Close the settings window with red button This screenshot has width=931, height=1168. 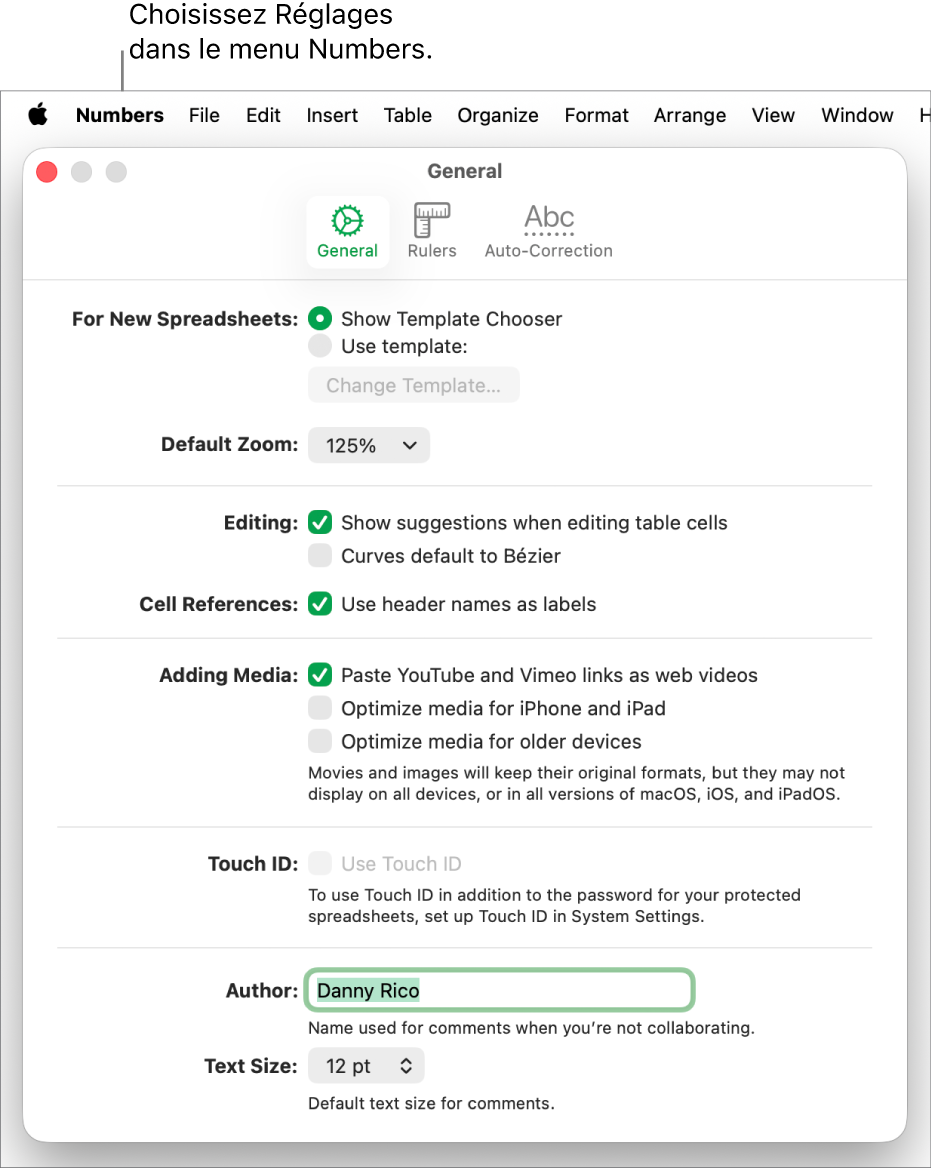pos(47,172)
